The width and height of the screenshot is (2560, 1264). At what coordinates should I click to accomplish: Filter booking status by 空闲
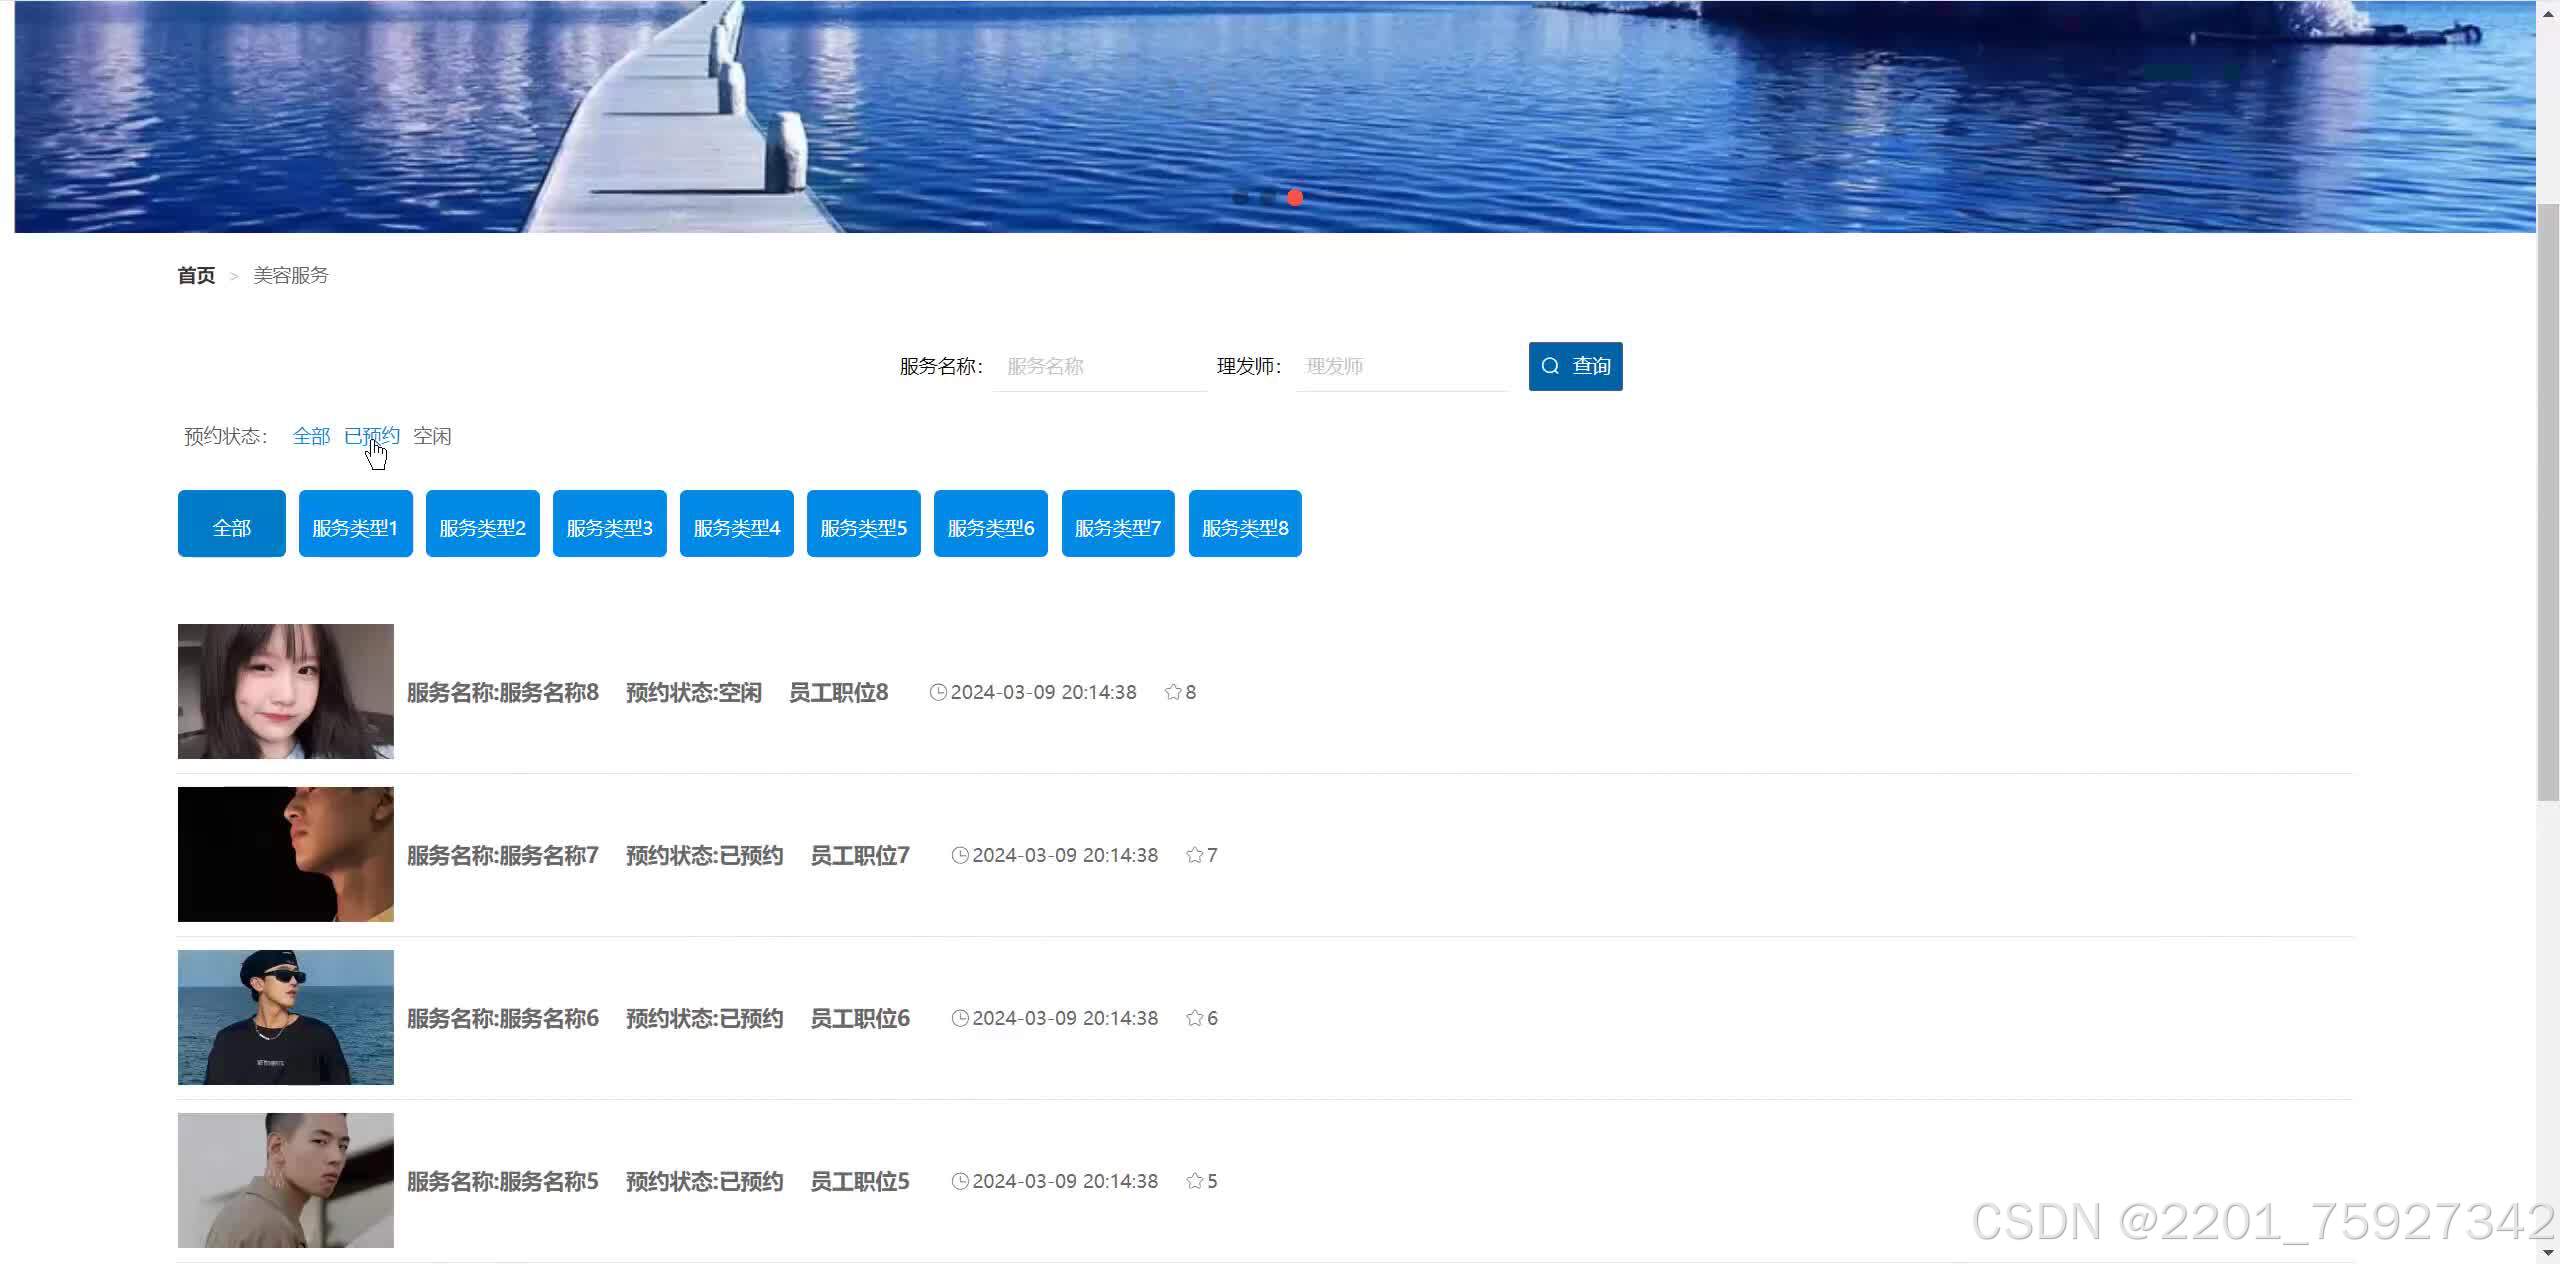432,436
